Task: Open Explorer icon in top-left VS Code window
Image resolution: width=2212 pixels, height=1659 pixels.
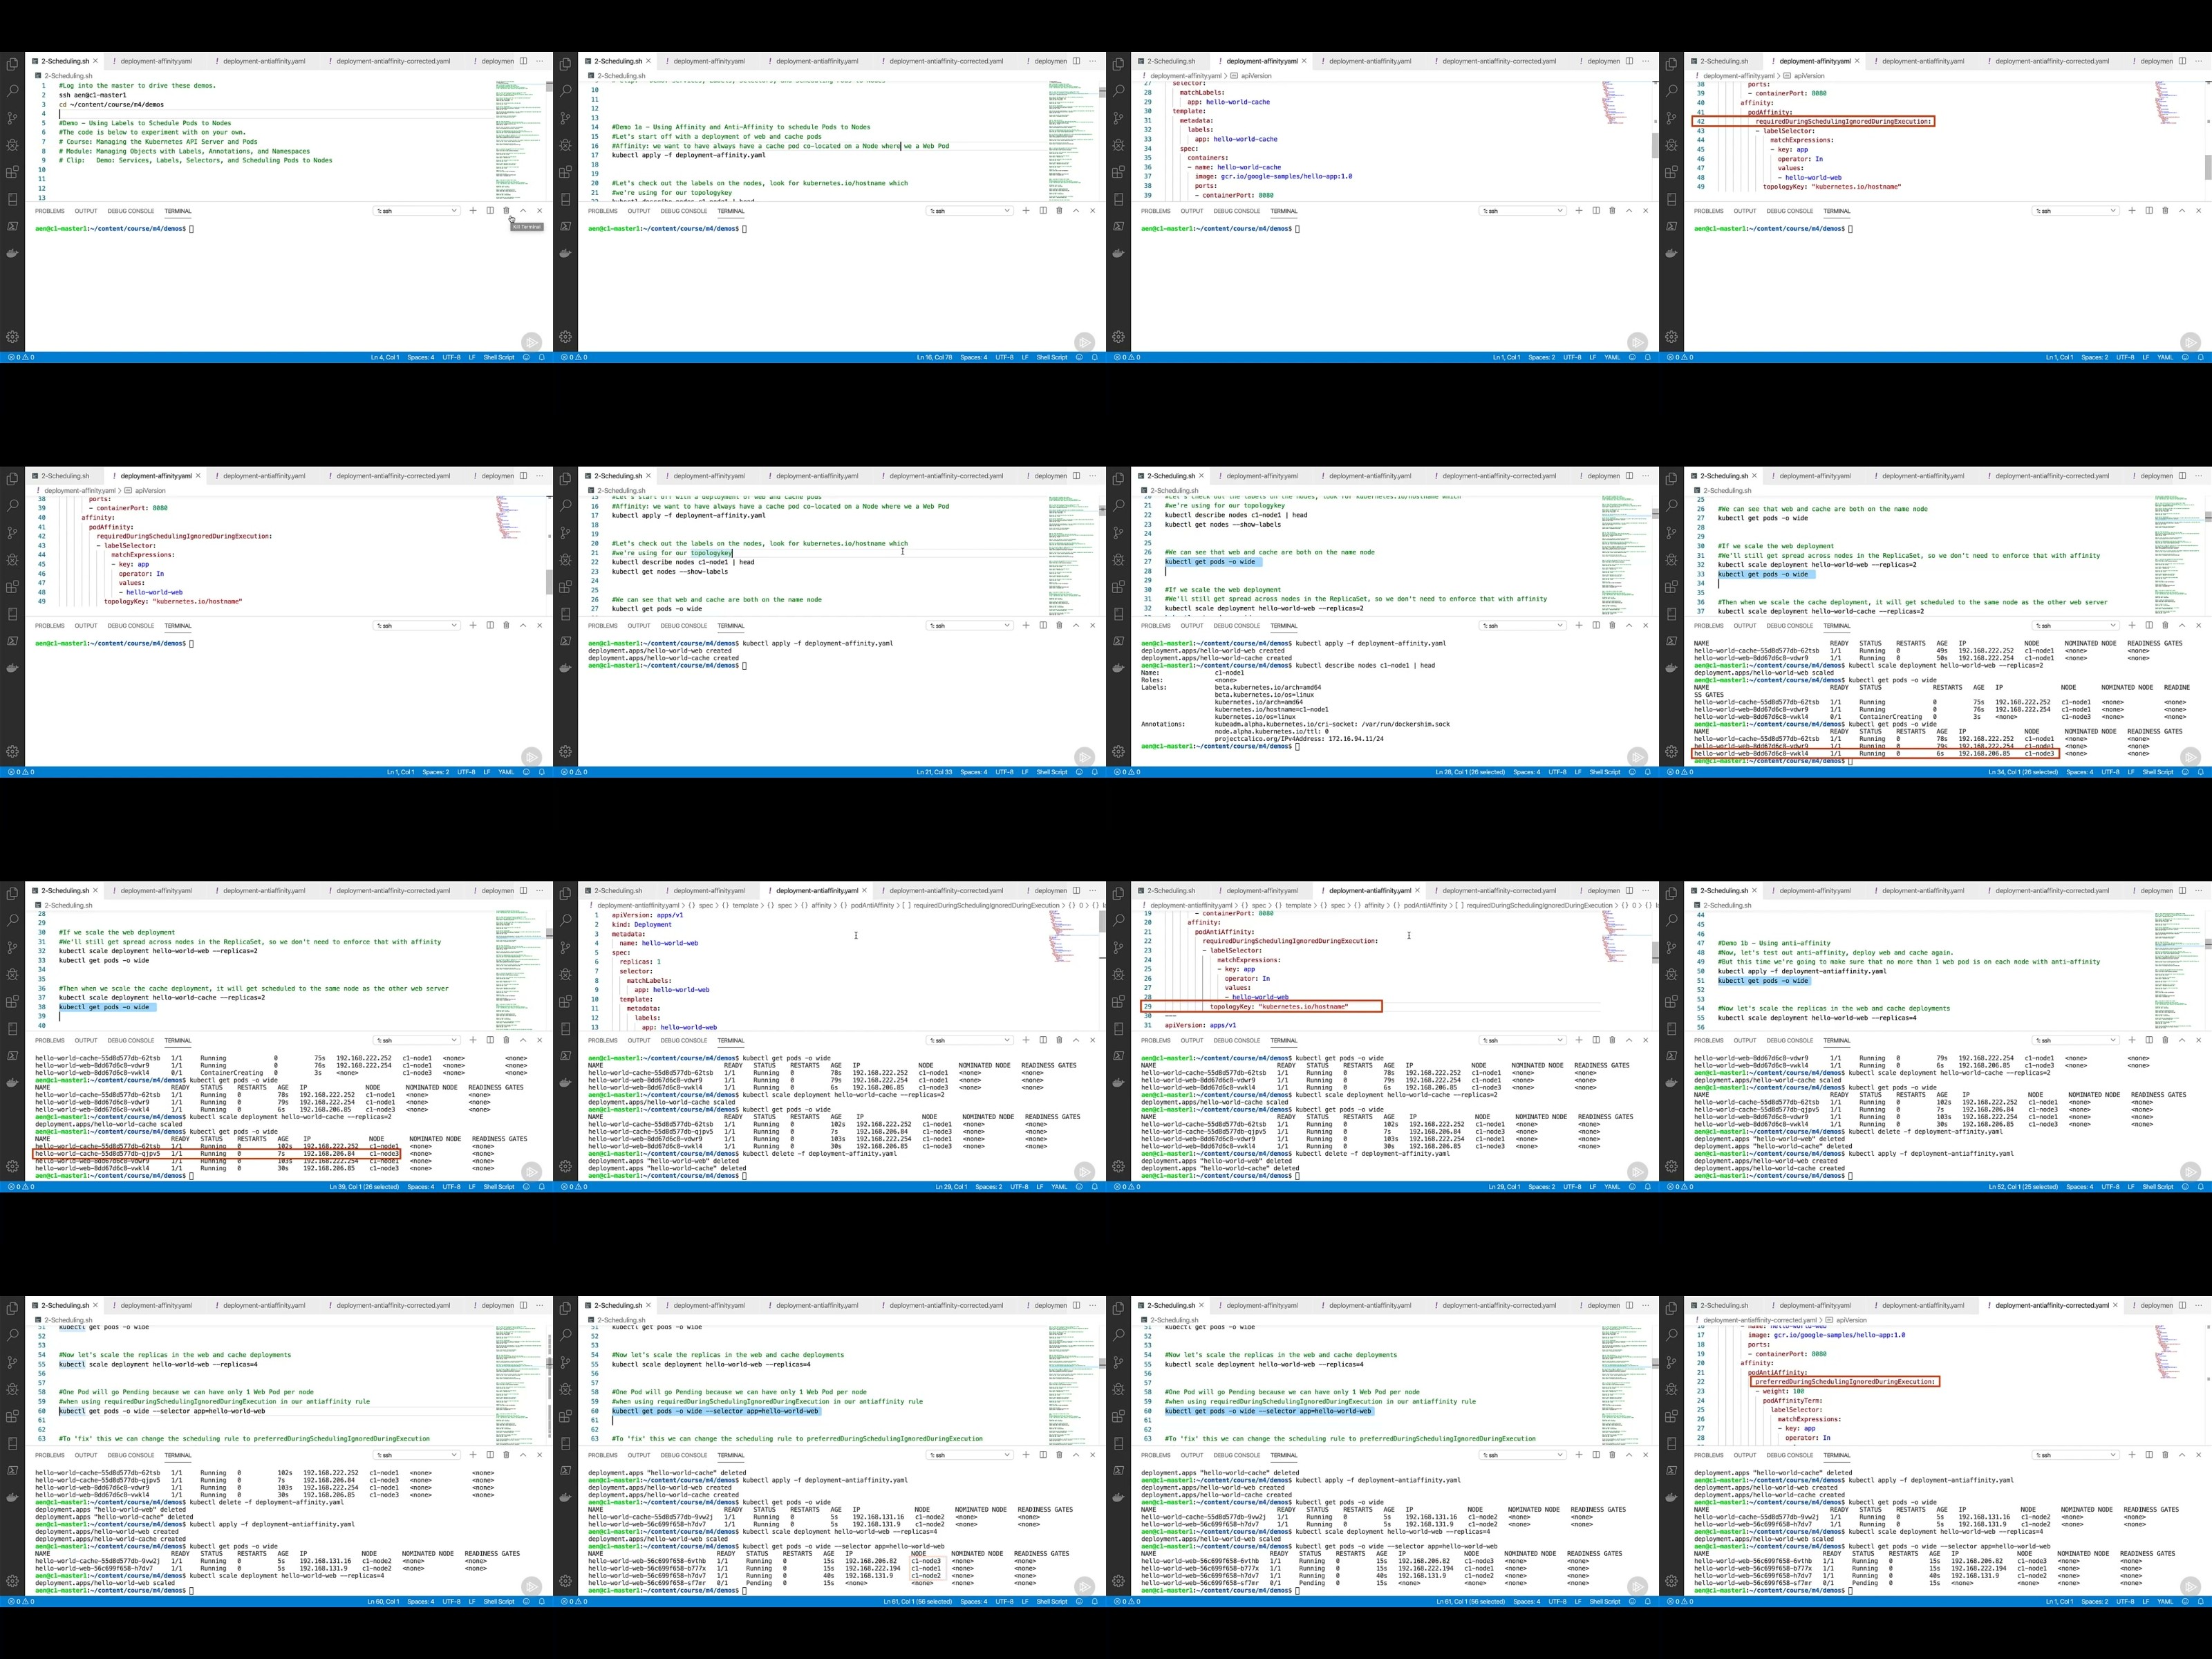Action: (12, 64)
